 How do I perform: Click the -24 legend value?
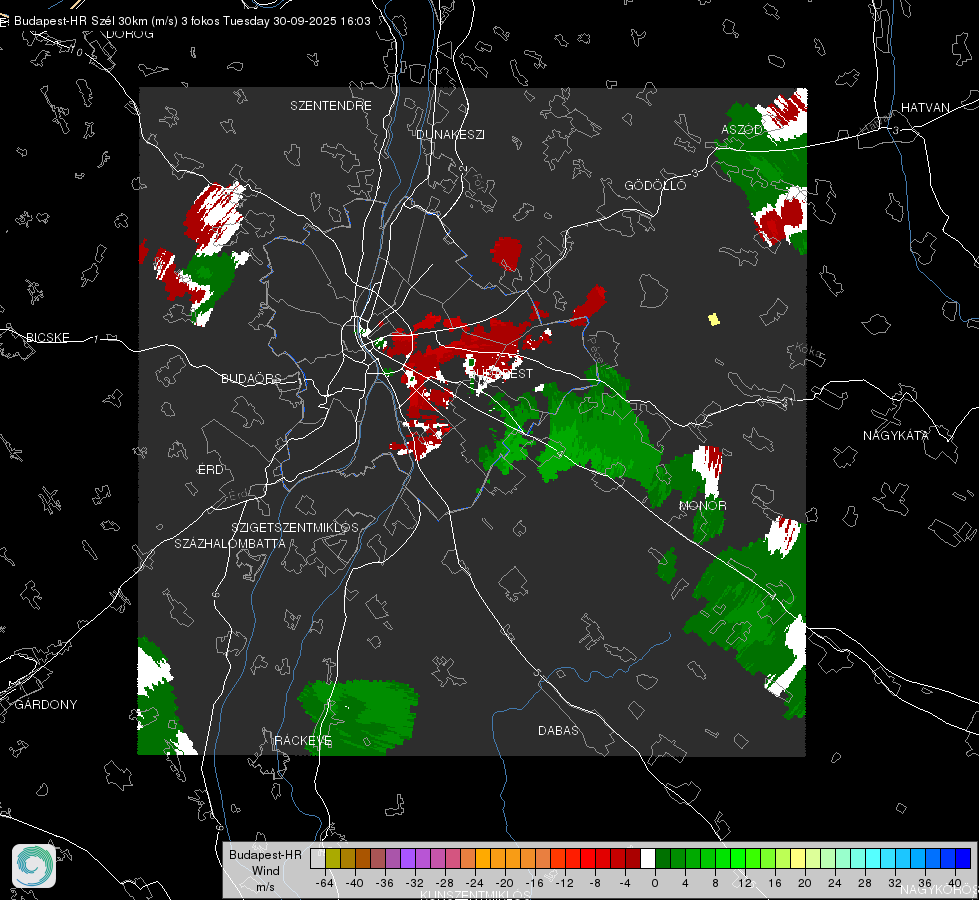475,883
